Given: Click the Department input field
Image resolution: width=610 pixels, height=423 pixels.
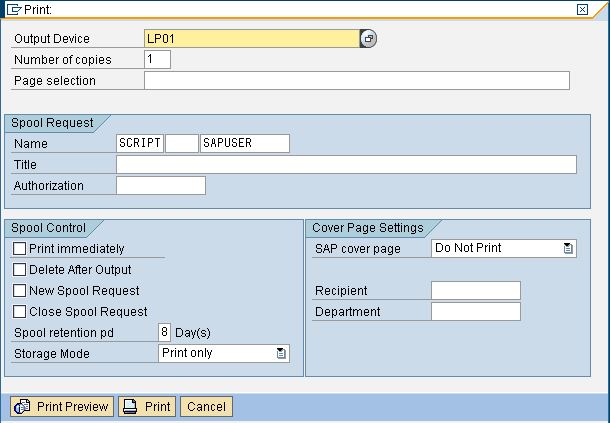Looking at the screenshot, I should 476,311.
